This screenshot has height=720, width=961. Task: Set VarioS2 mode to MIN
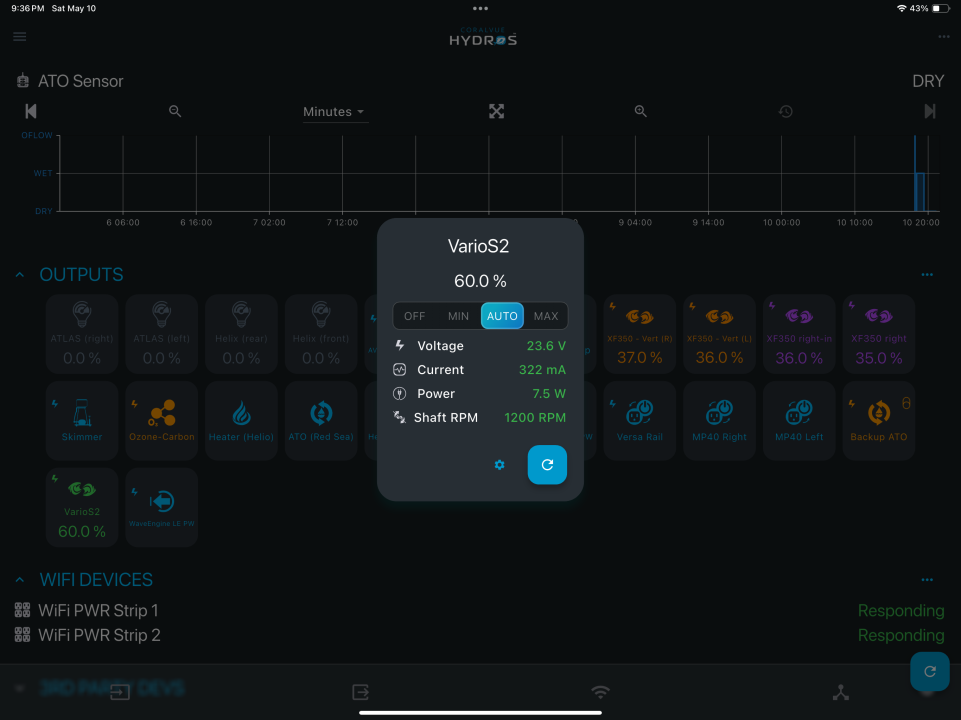(x=458, y=316)
